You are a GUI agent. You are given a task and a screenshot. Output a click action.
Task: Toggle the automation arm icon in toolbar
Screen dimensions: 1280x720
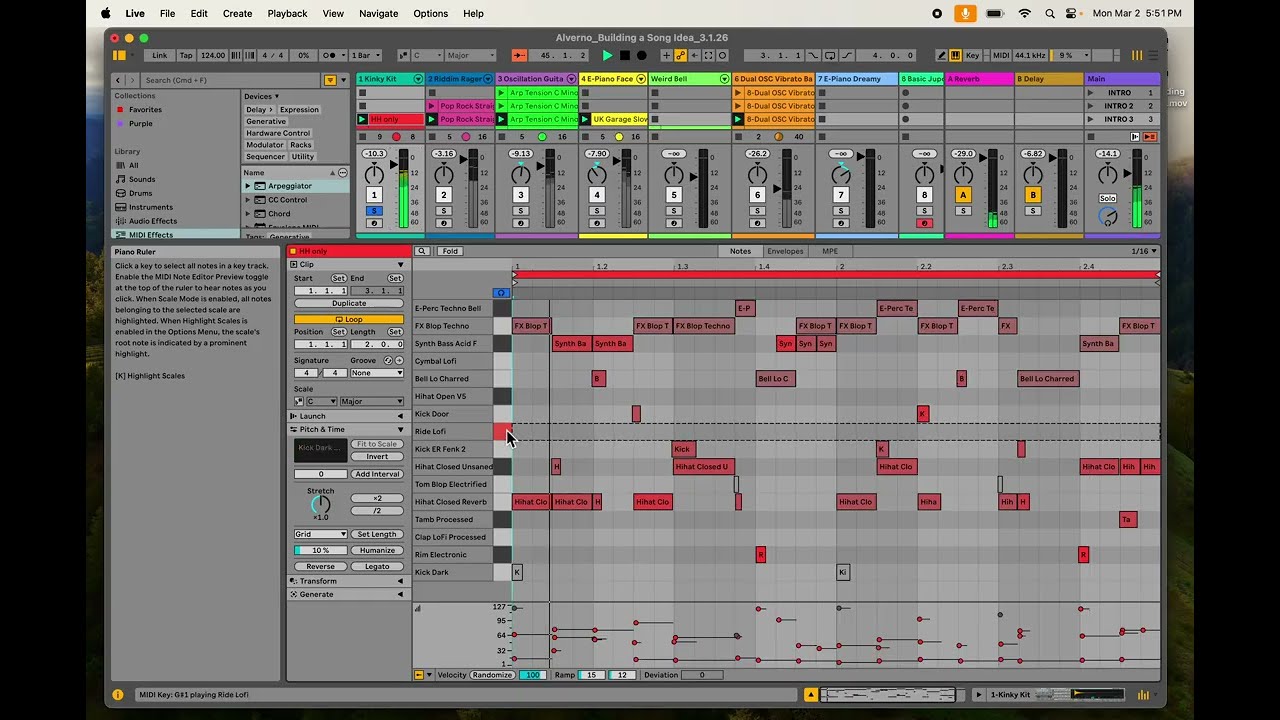(x=679, y=56)
